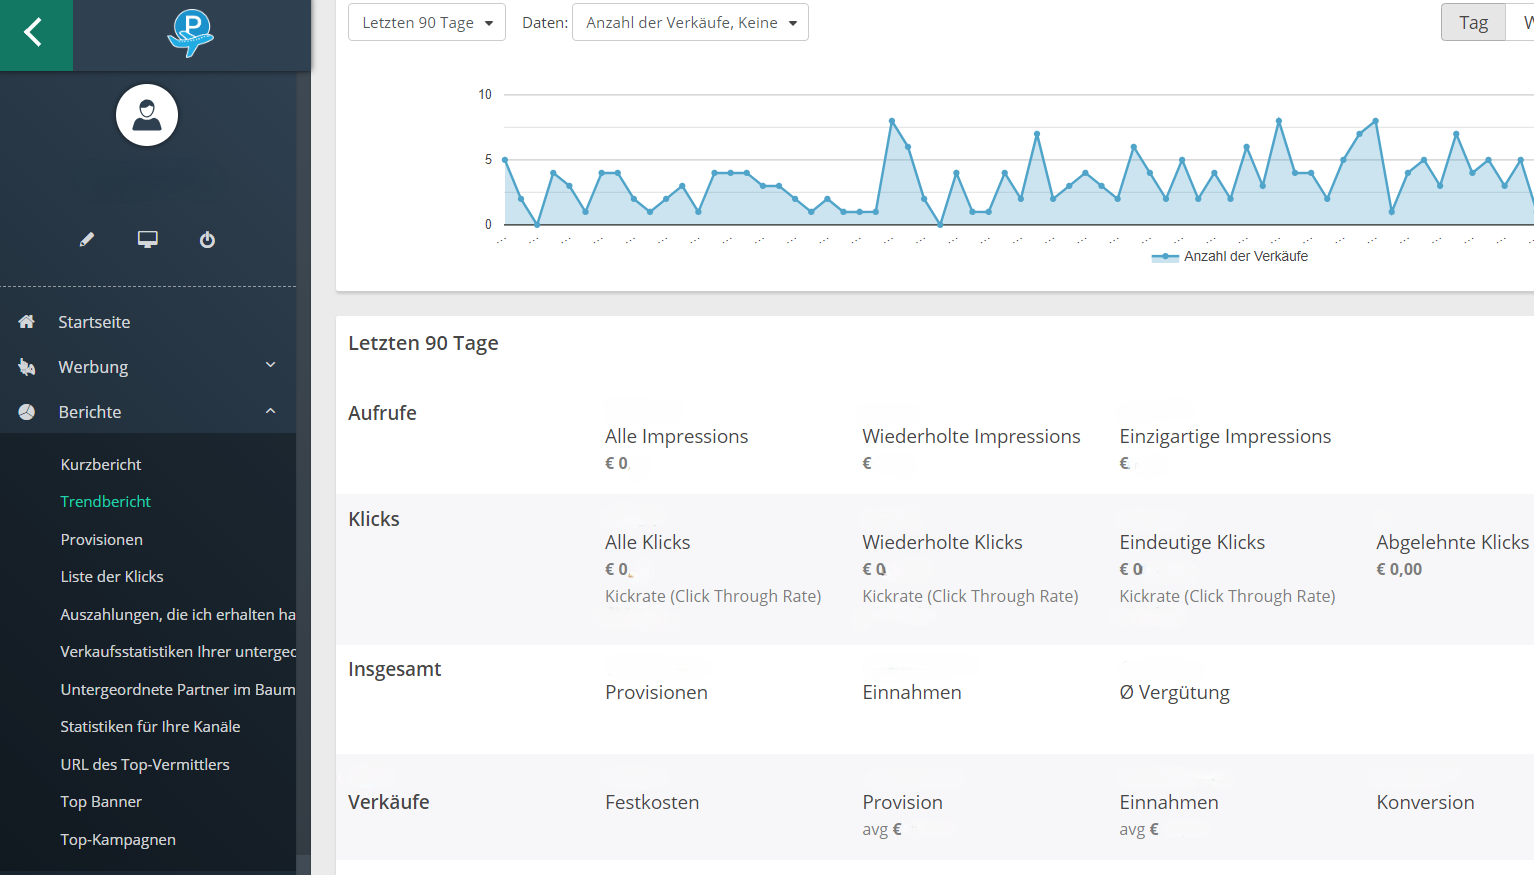Viewport: 1534px width, 875px height.
Task: Click Alle Klicks label
Action: pyautogui.click(x=647, y=542)
